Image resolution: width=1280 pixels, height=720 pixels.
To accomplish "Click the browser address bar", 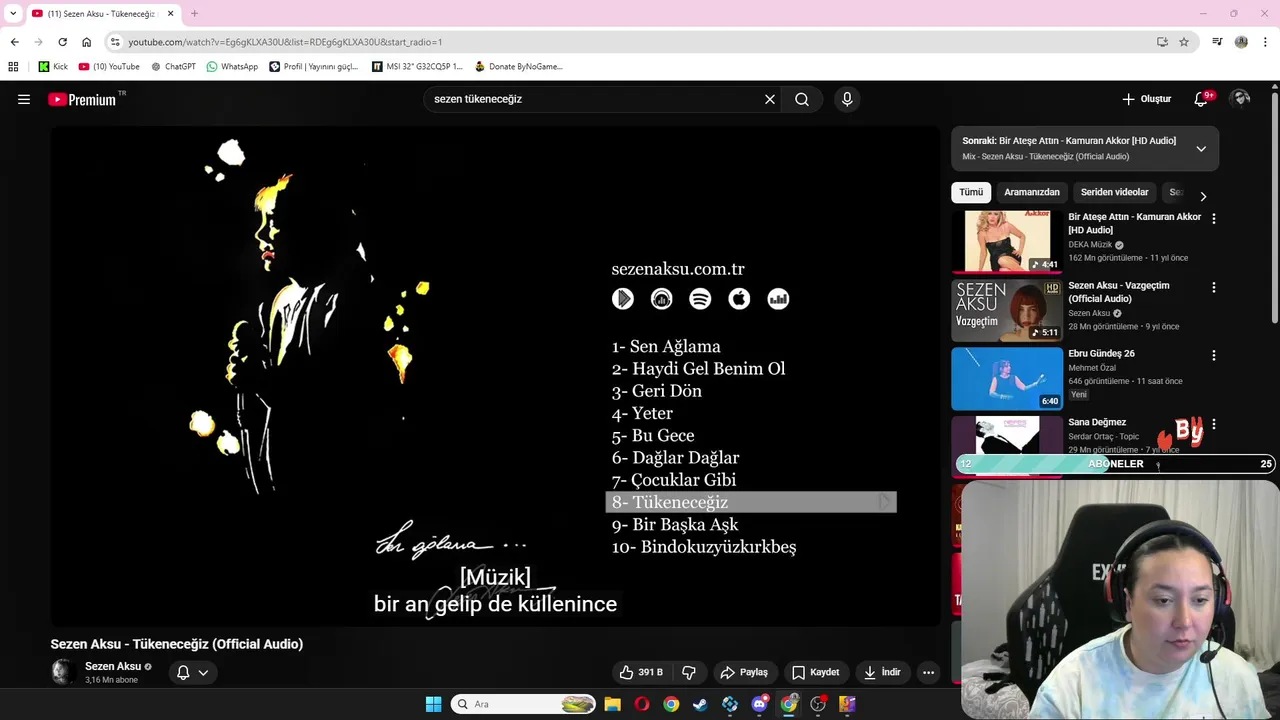I will point(630,42).
